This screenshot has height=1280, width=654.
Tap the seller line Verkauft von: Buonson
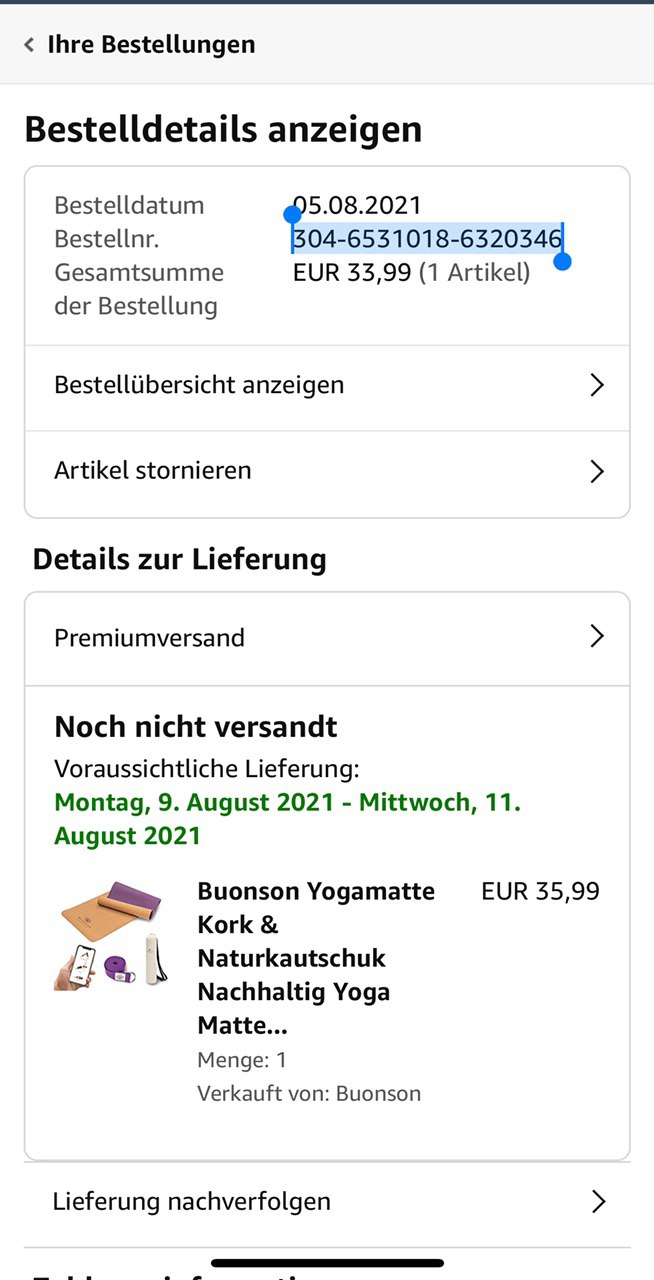click(309, 1093)
